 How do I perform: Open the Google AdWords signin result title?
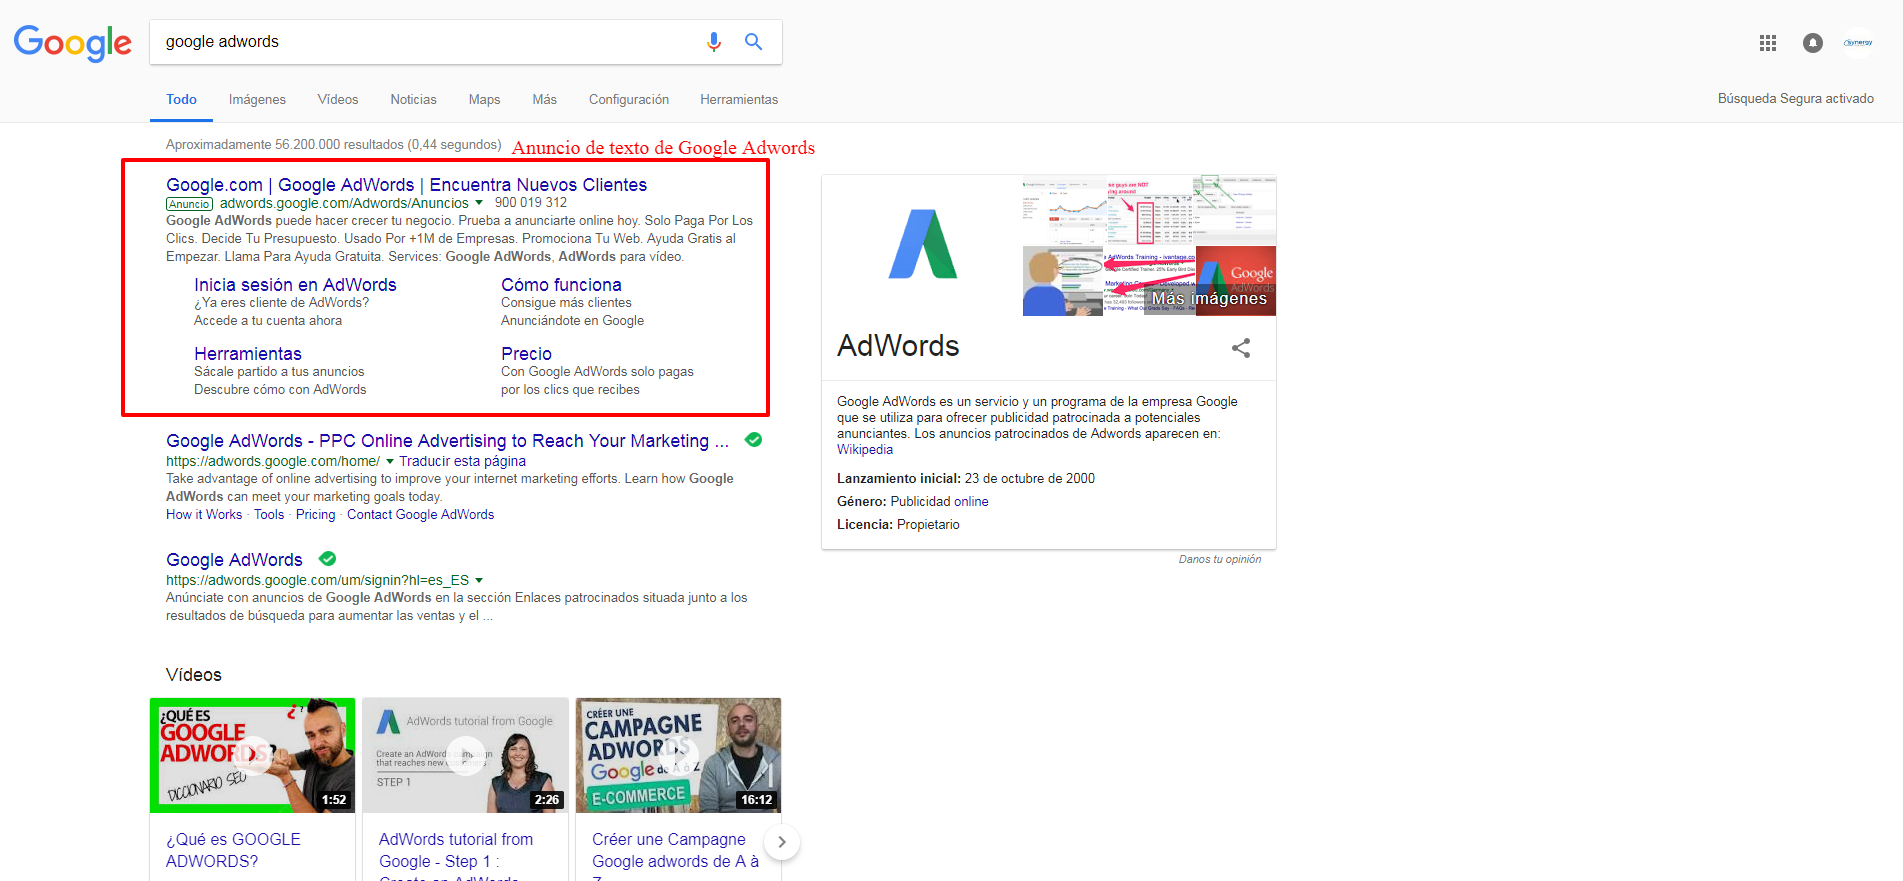tap(234, 560)
